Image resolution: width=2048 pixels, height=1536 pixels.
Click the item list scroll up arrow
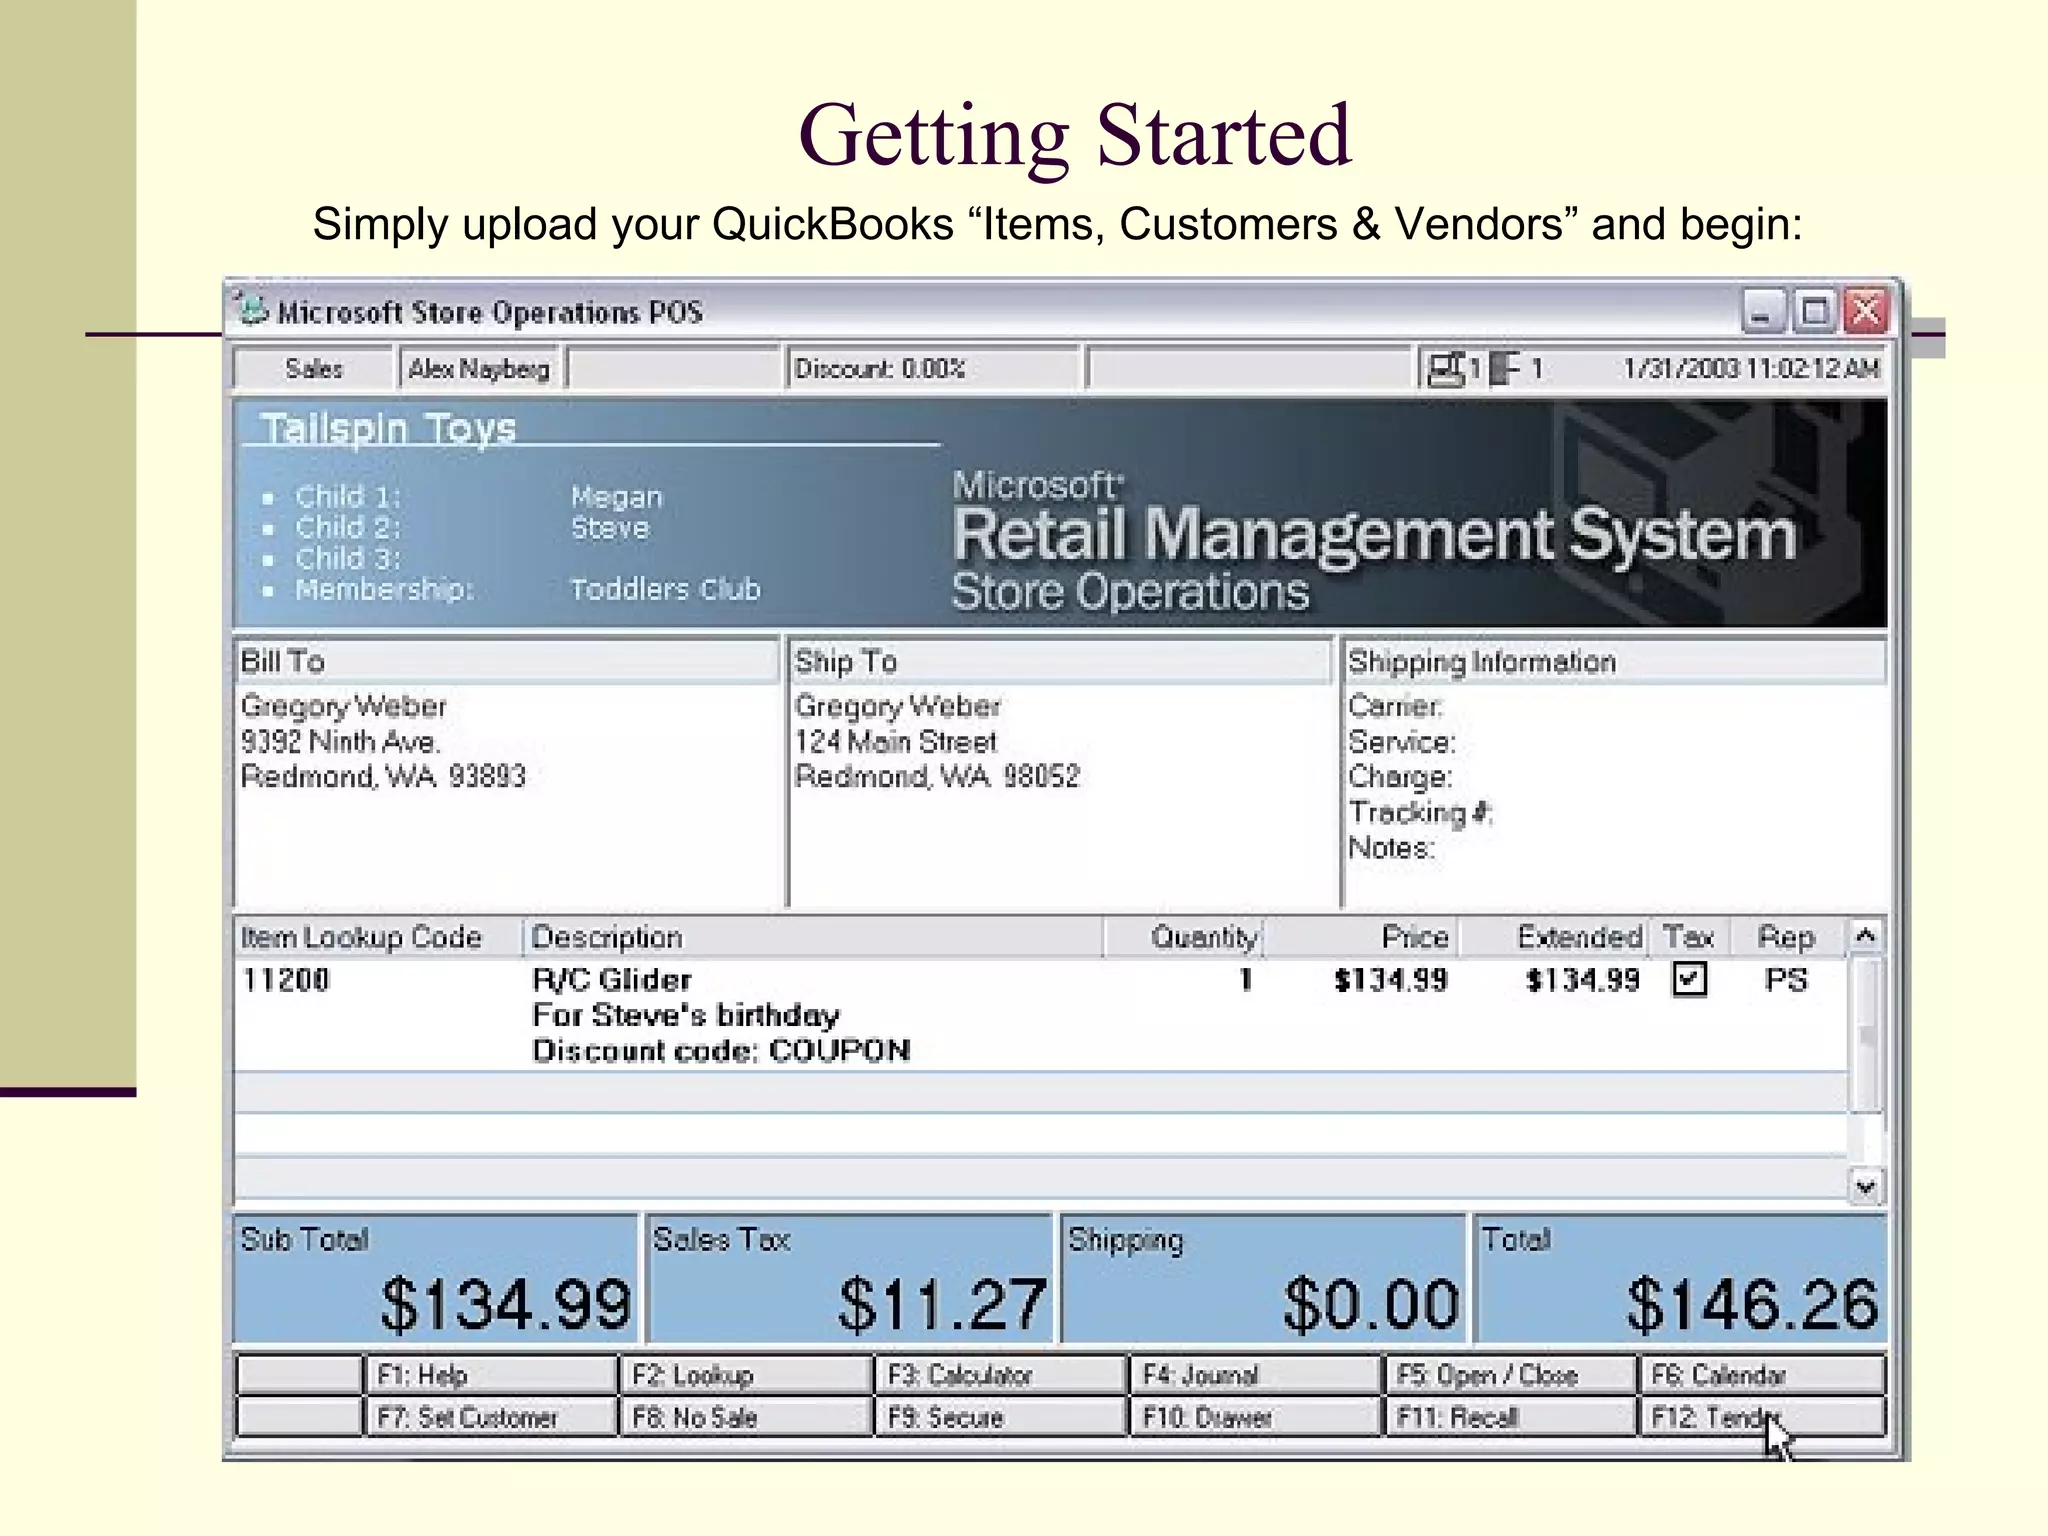(x=1865, y=937)
